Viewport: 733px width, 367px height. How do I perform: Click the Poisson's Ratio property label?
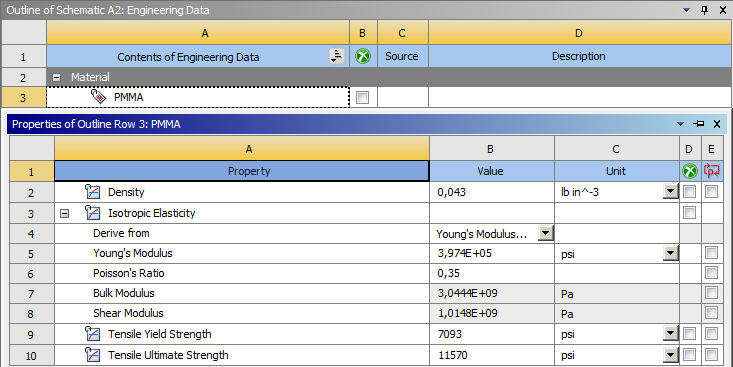pos(129,273)
